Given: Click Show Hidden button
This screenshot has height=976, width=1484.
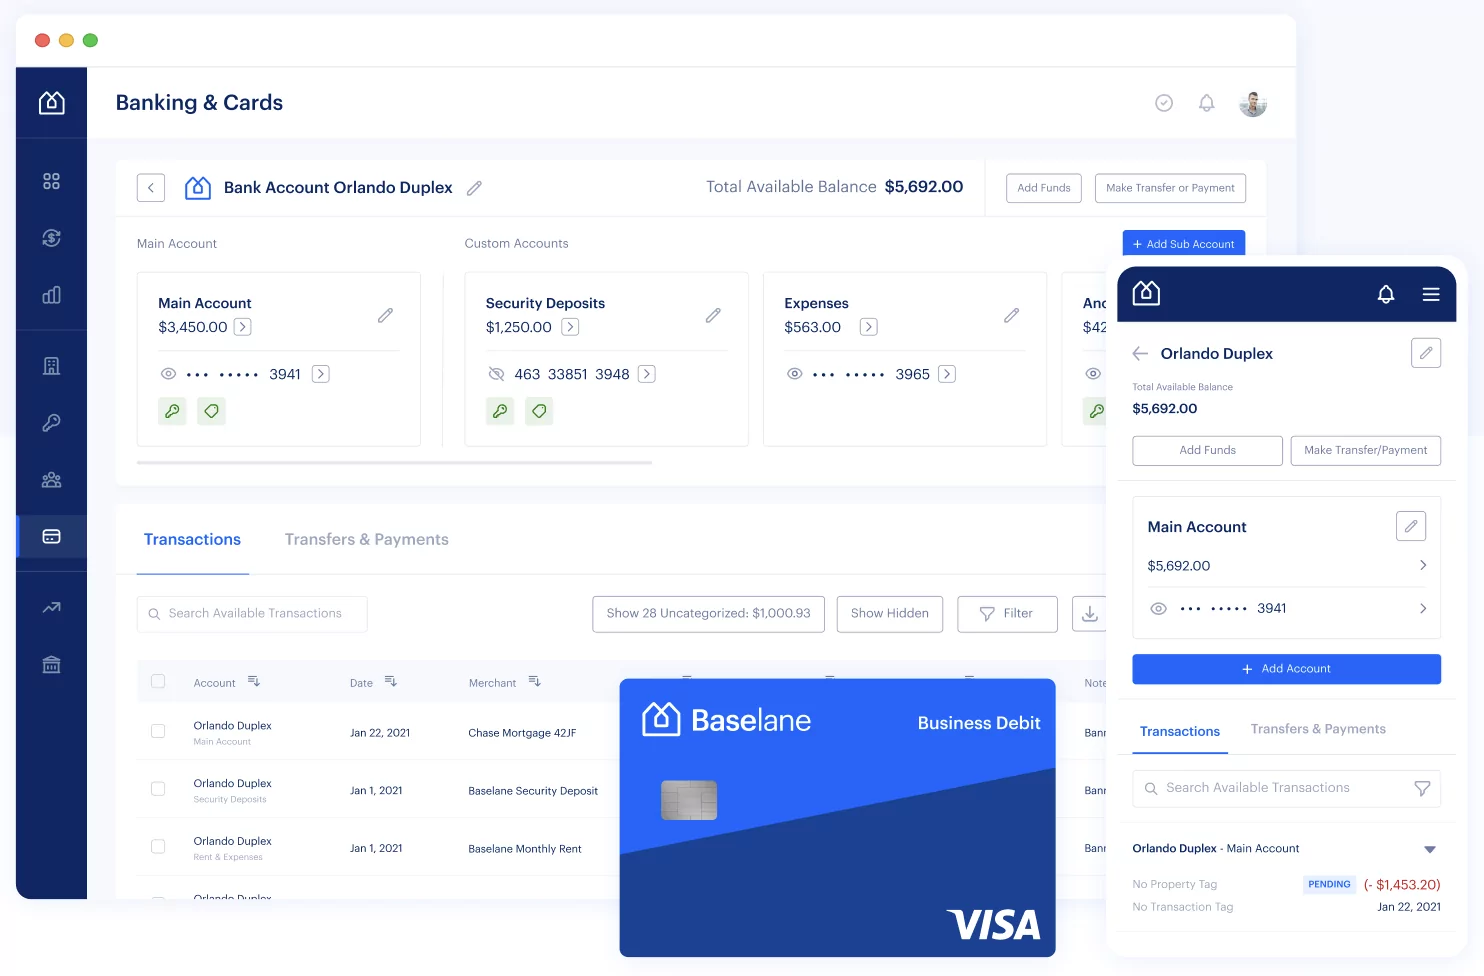Looking at the screenshot, I should tap(890, 614).
